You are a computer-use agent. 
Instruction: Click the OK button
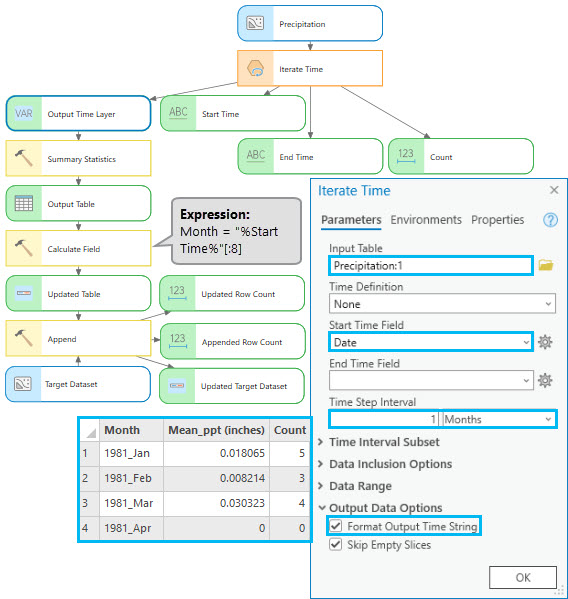point(523,577)
